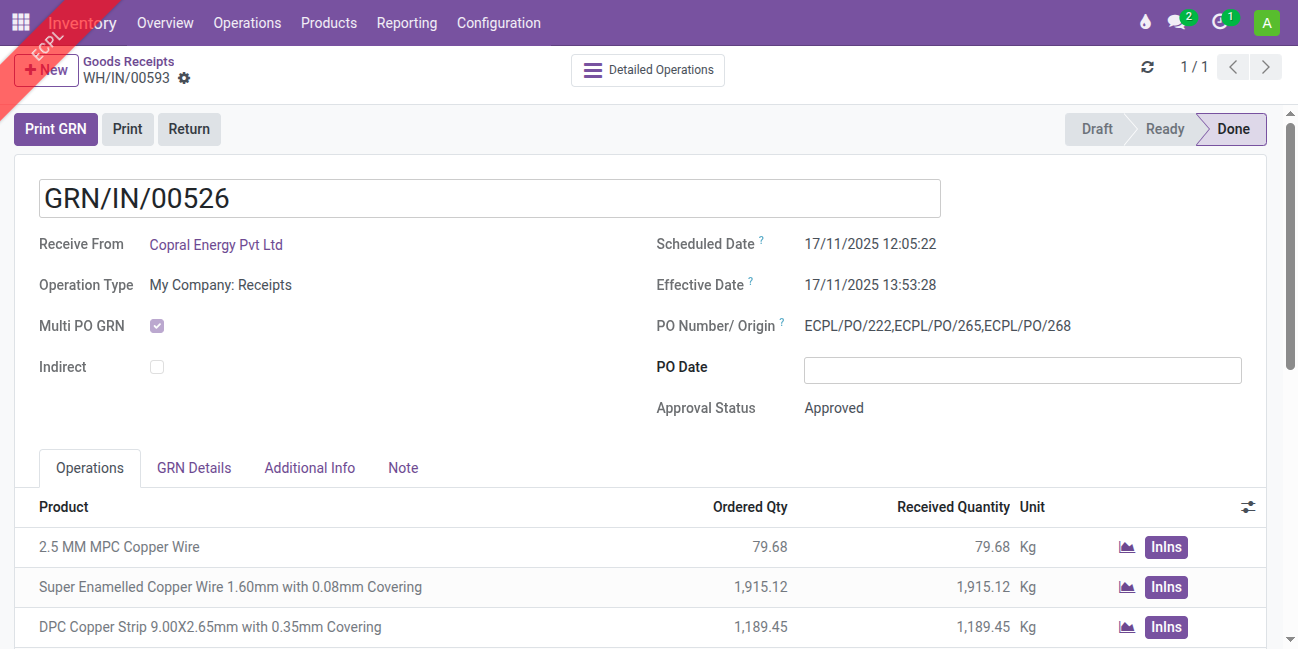Screen dimensions: 1298x649
Task: Click the droplet icon in top bar
Action: (1145, 22)
